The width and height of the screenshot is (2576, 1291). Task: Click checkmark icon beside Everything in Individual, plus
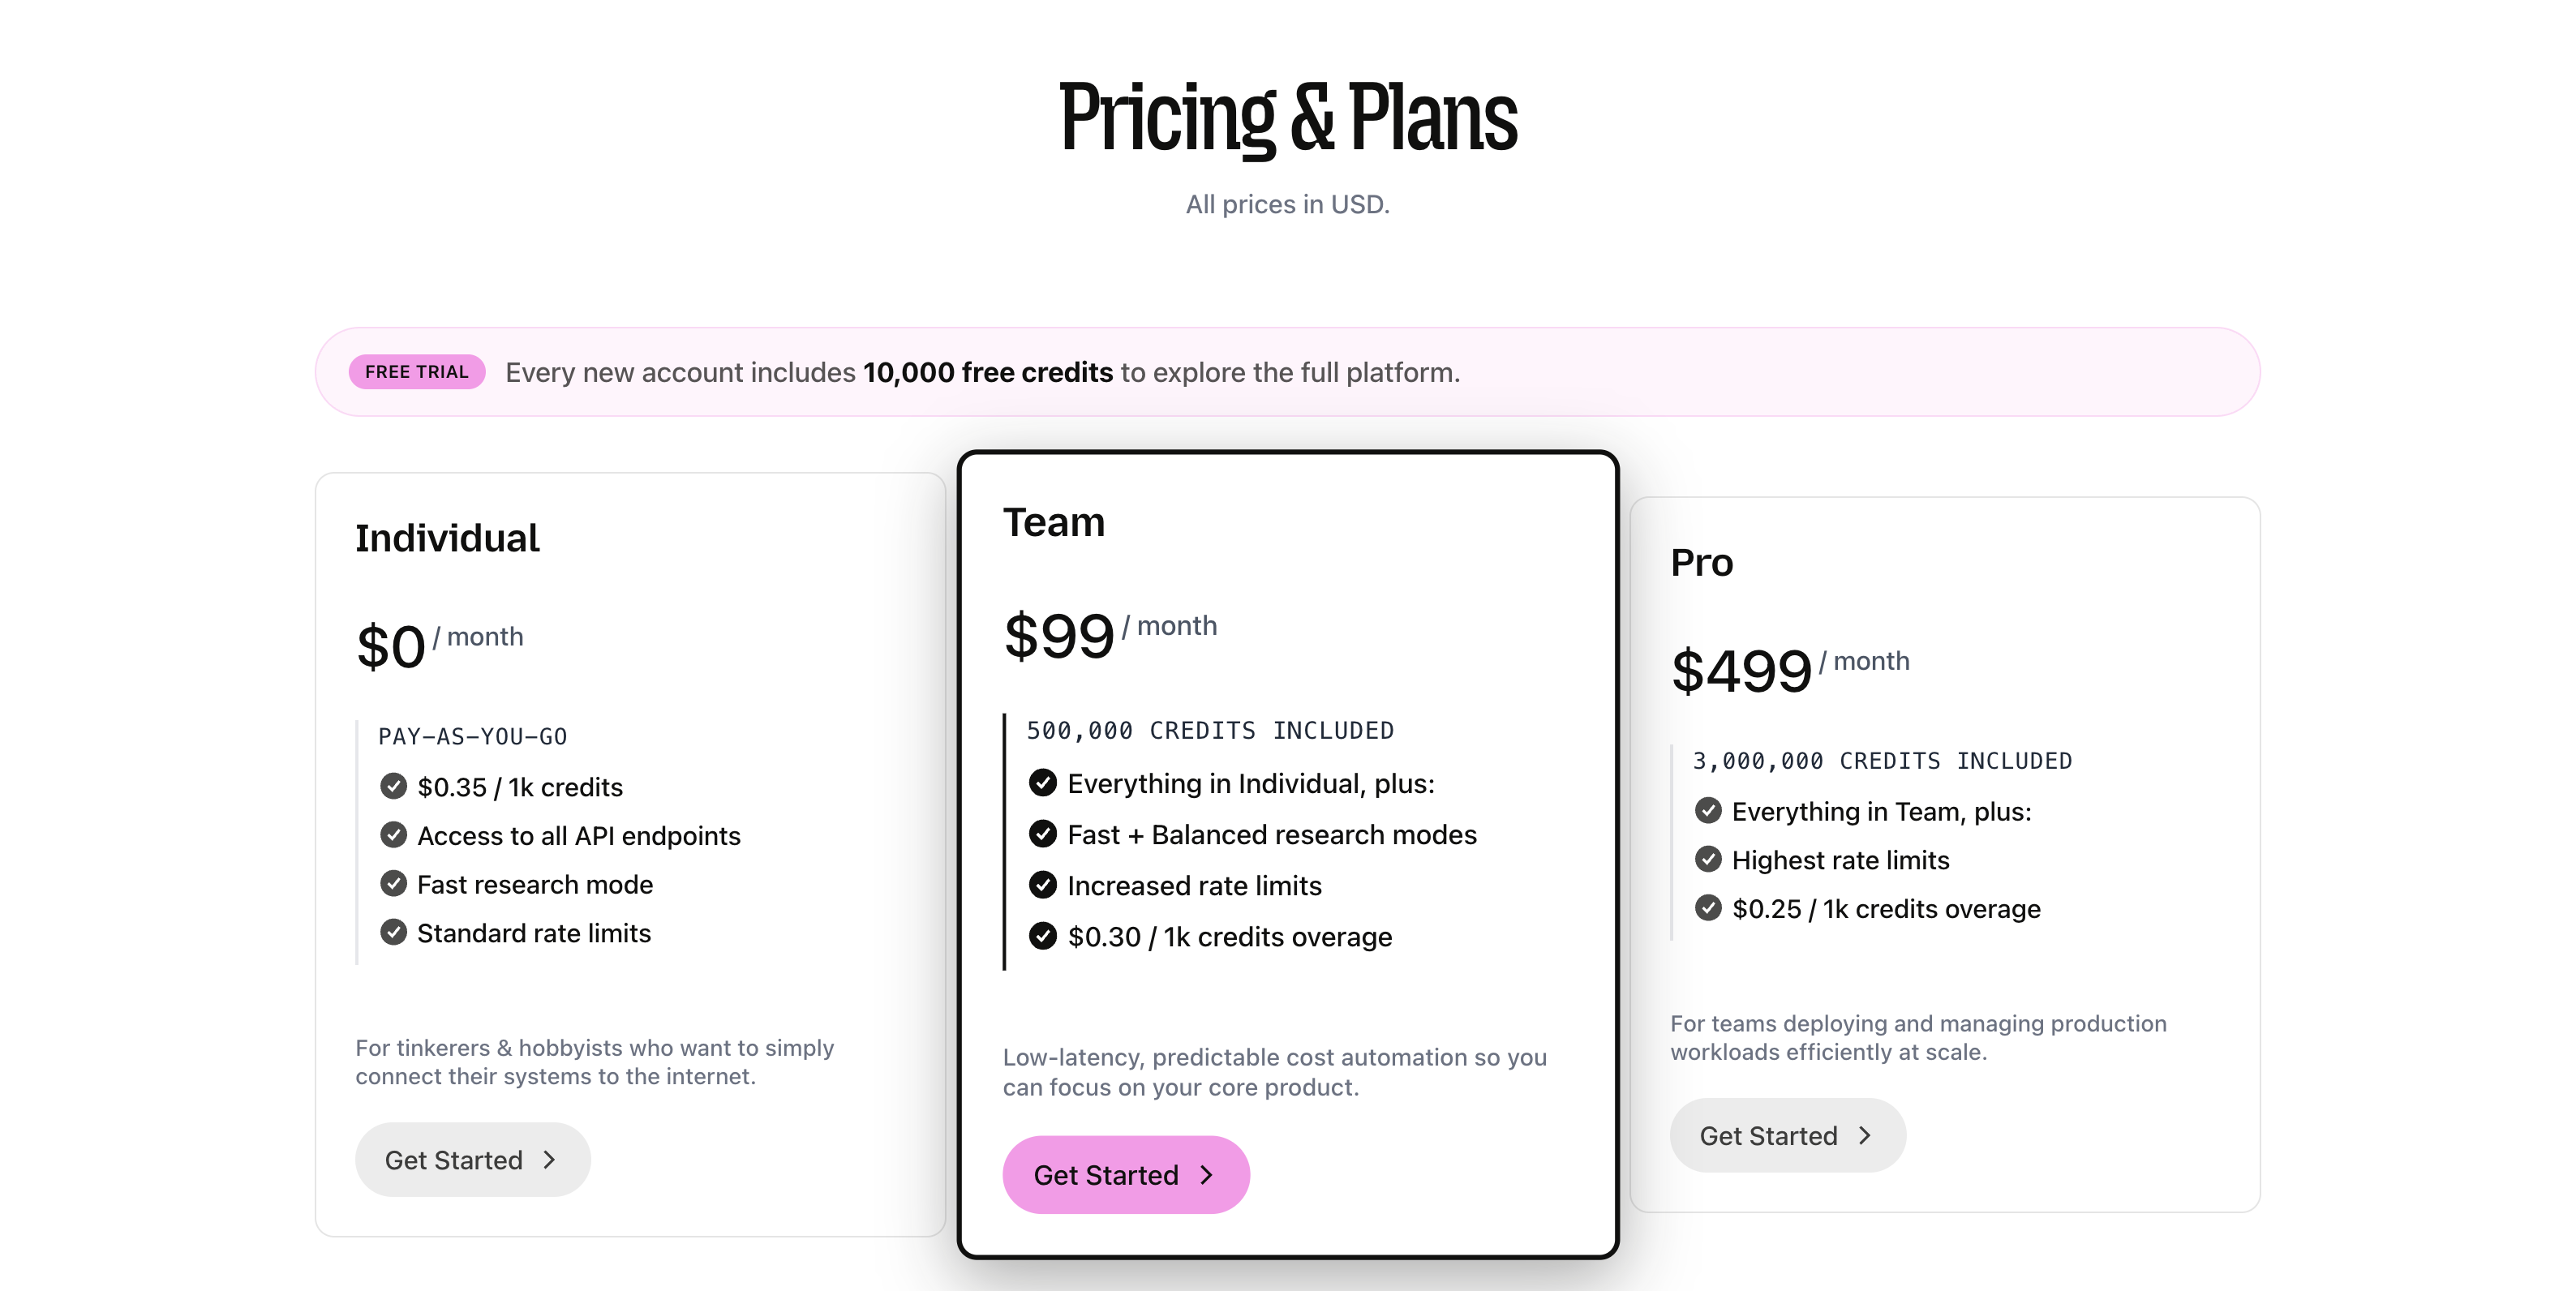(1042, 783)
